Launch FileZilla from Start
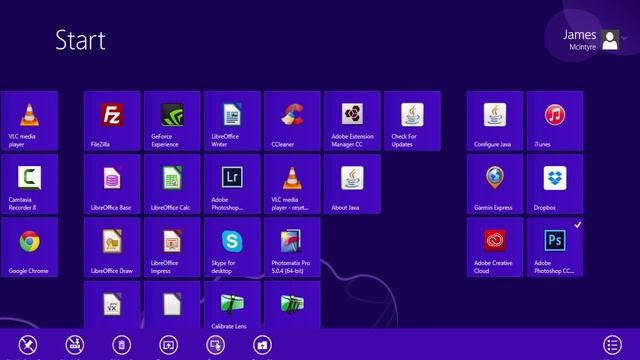This screenshot has height=360, width=640. click(x=112, y=121)
